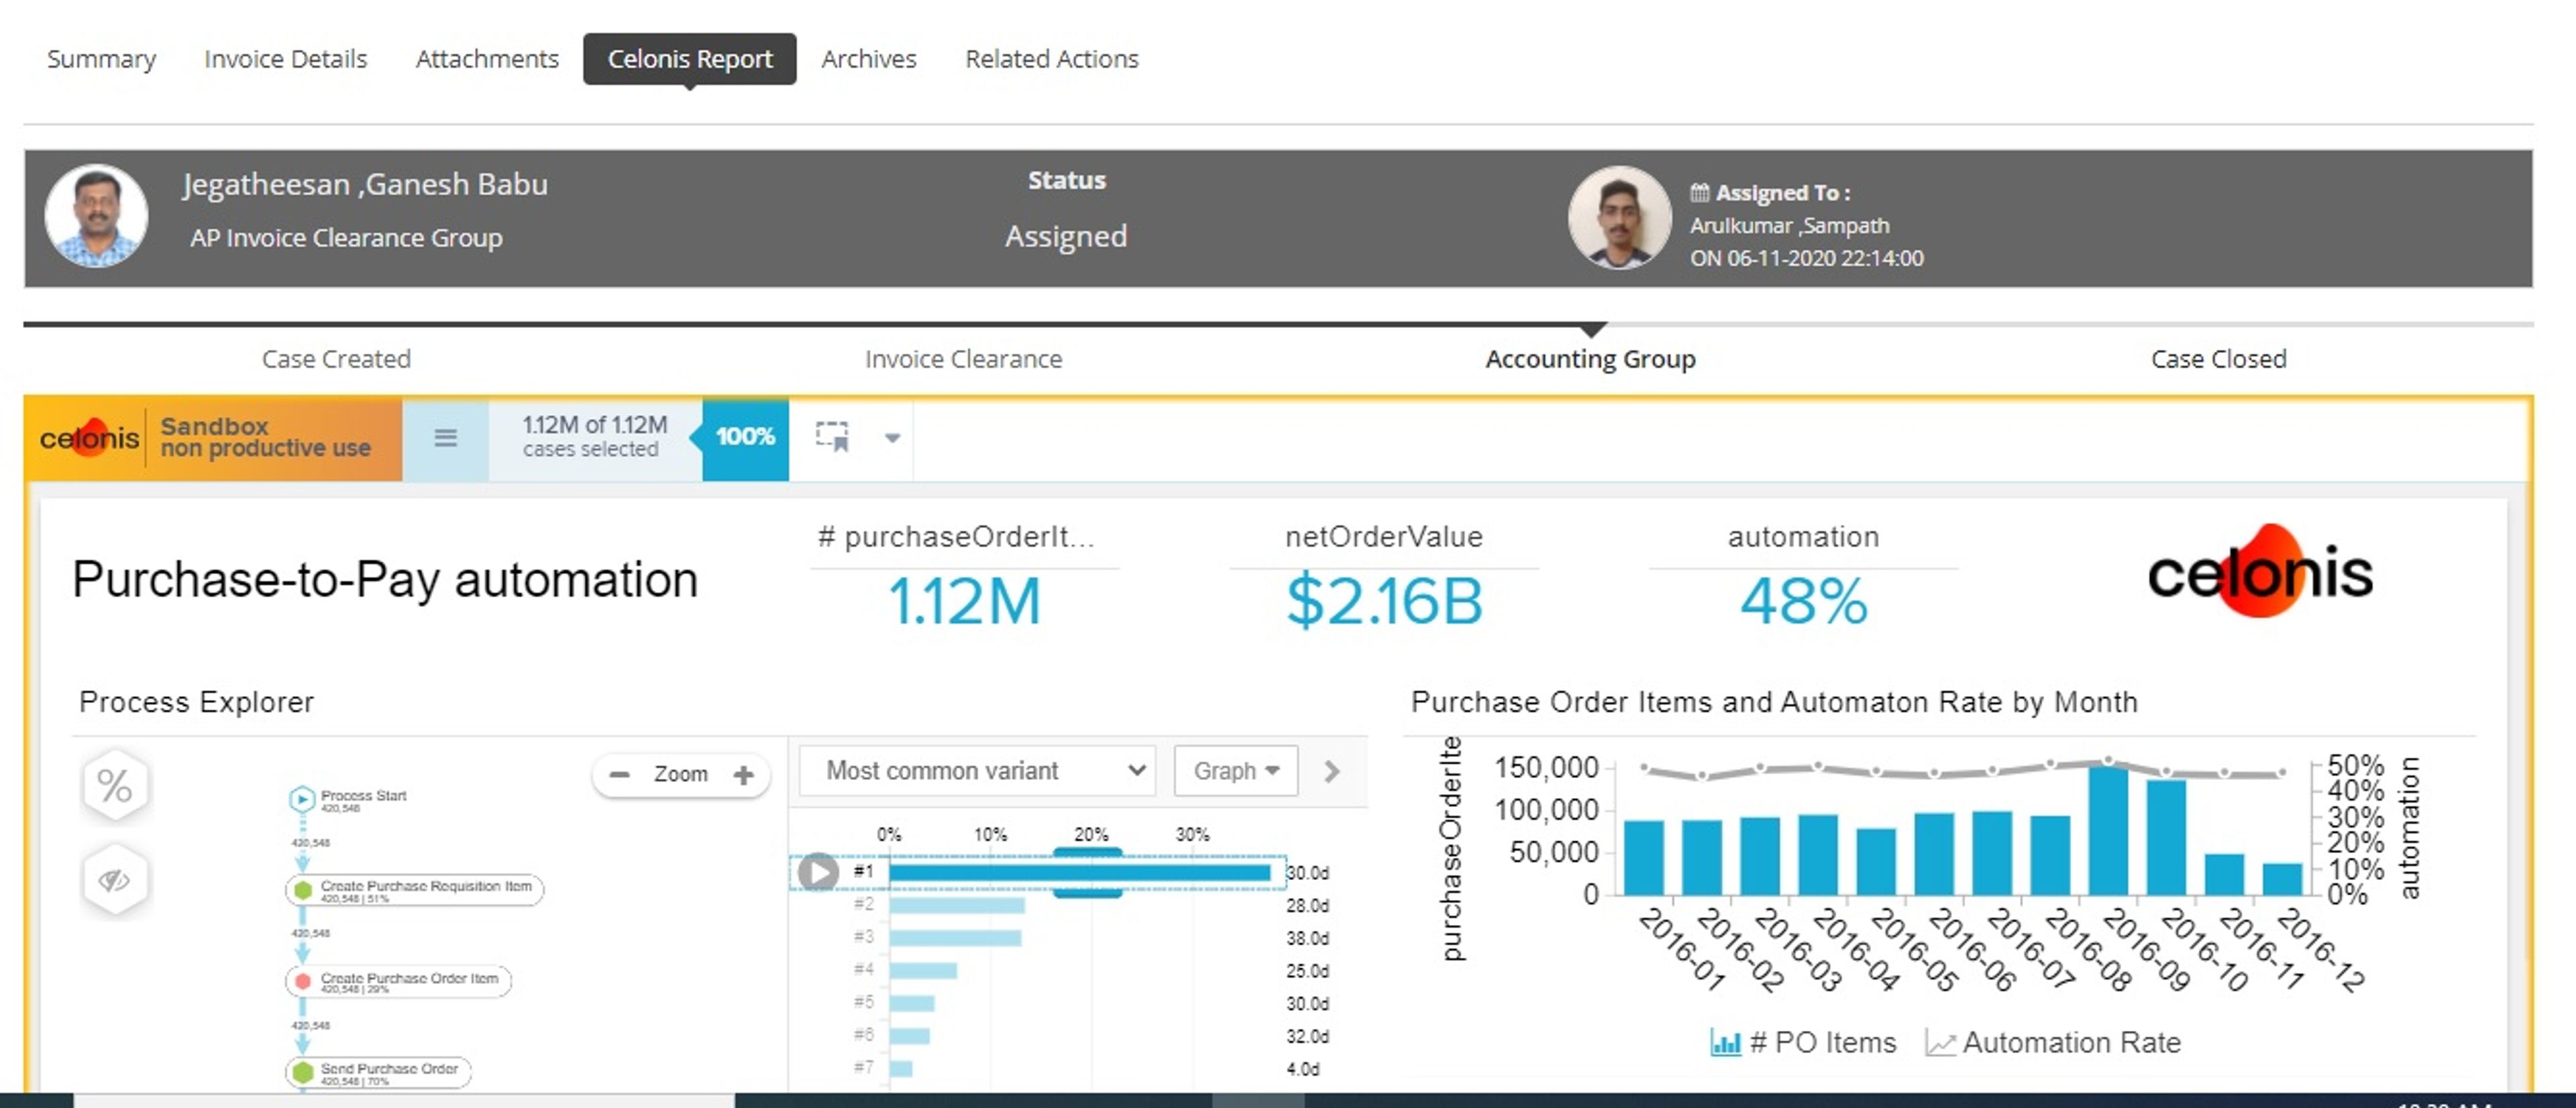Click Sampath Arulkumar's profile photo

click(x=1619, y=218)
